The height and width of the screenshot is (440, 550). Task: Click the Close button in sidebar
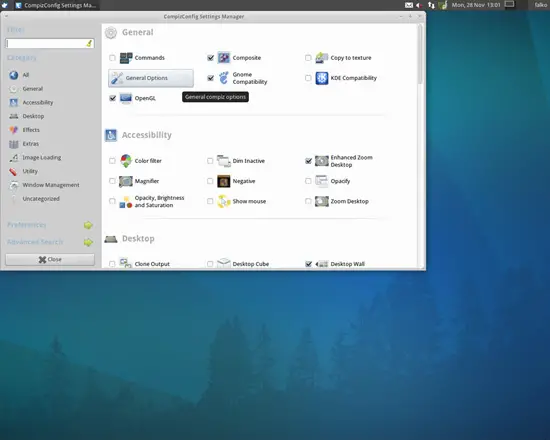click(x=50, y=260)
